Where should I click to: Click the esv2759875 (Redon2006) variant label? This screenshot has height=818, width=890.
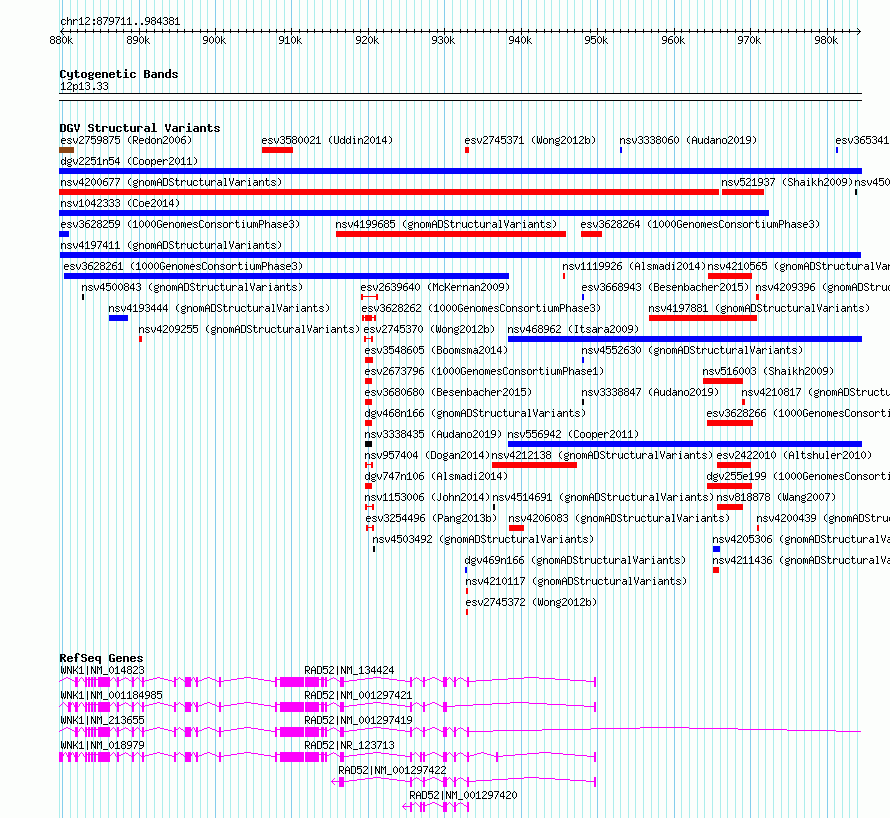126,140
